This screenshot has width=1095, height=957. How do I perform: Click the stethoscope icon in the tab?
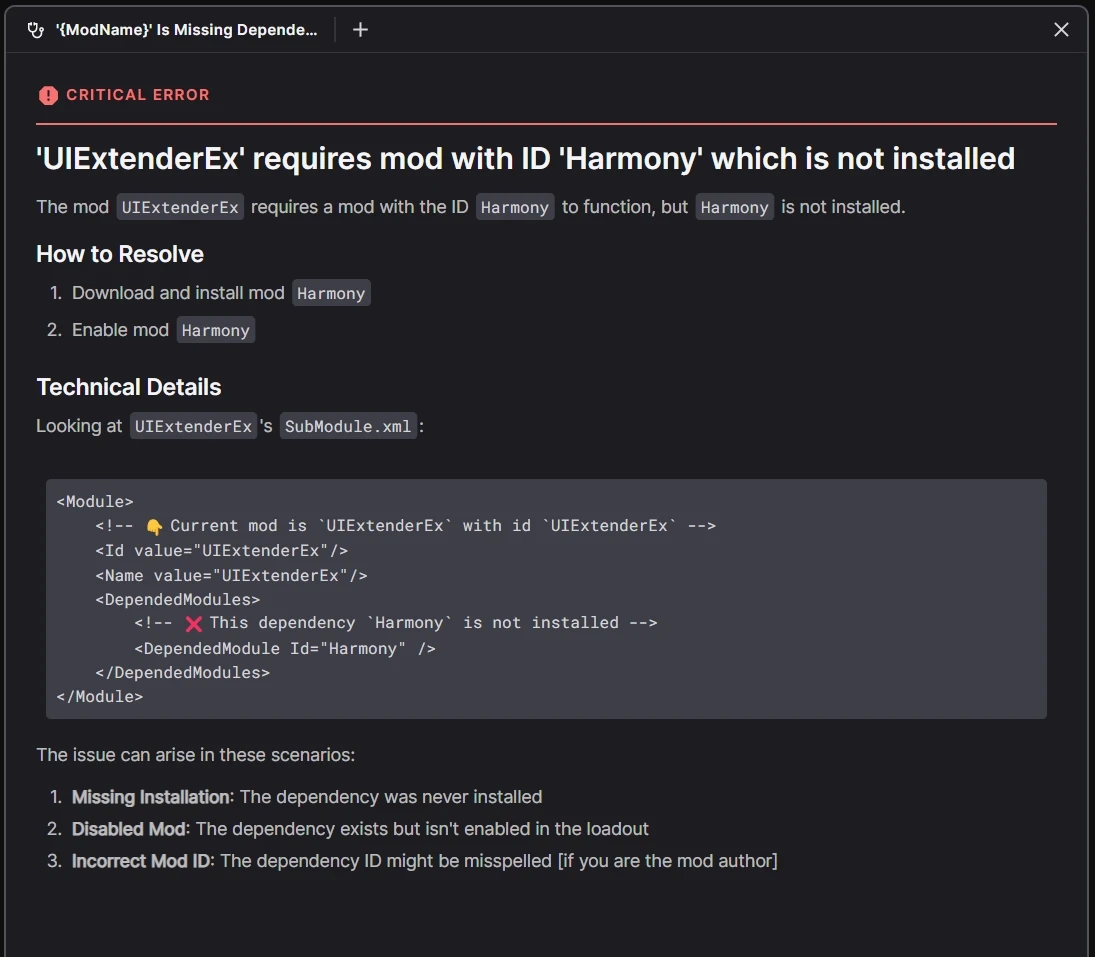click(36, 30)
